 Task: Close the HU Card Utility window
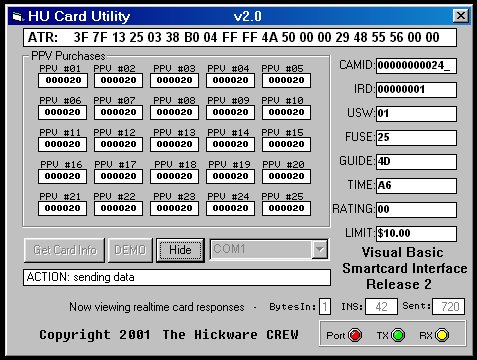coord(461,16)
